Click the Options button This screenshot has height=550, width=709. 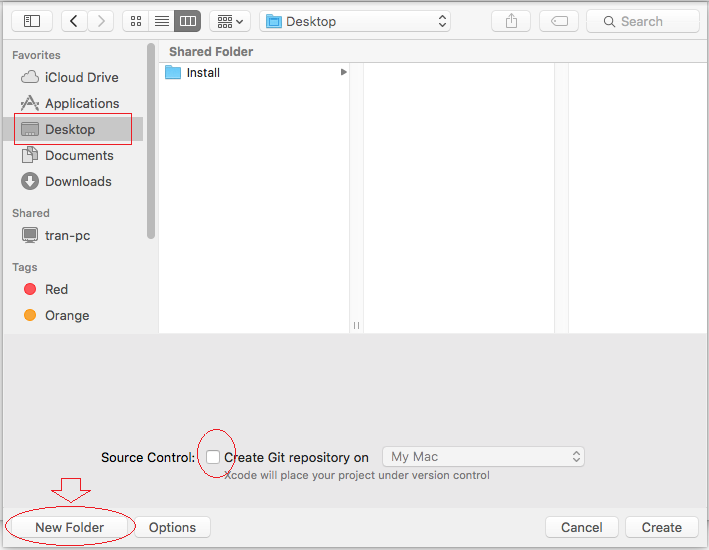(x=172, y=527)
